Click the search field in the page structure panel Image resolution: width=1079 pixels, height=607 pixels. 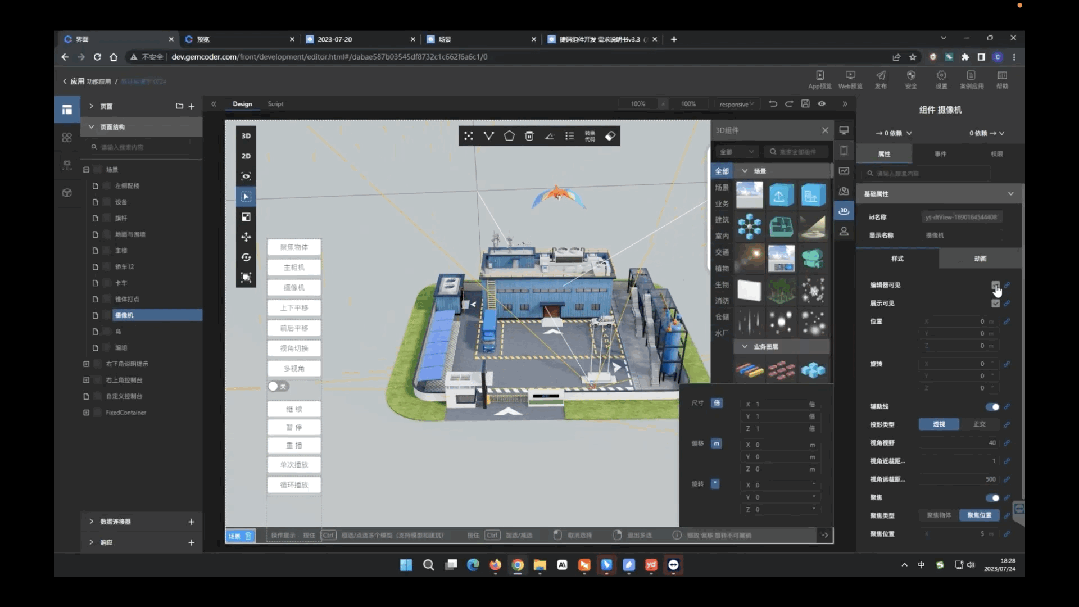click(142, 147)
